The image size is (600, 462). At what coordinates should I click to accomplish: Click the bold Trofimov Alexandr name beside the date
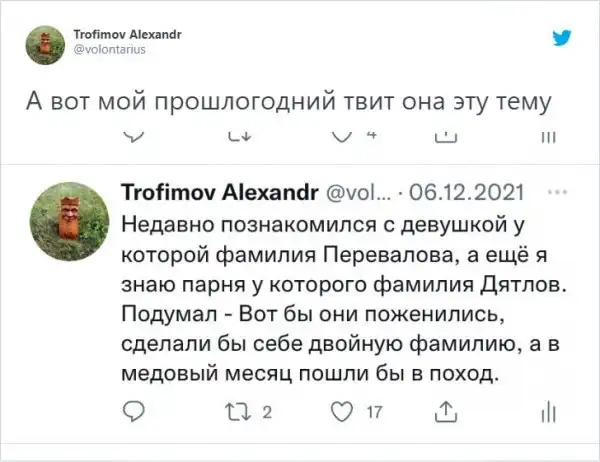click(218, 192)
